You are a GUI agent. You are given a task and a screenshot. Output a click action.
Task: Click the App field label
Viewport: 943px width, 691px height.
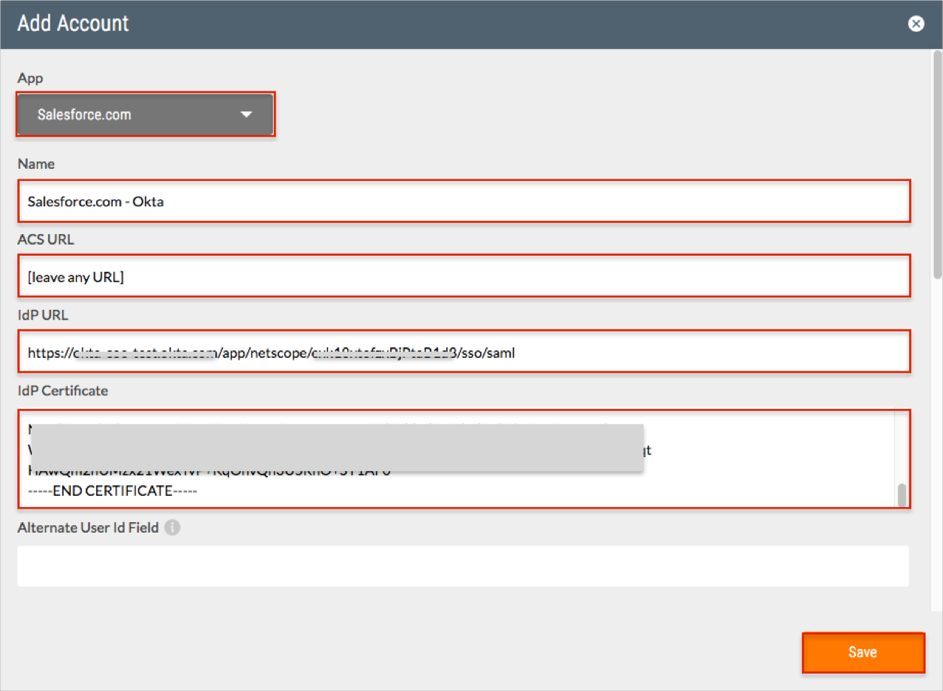30,78
